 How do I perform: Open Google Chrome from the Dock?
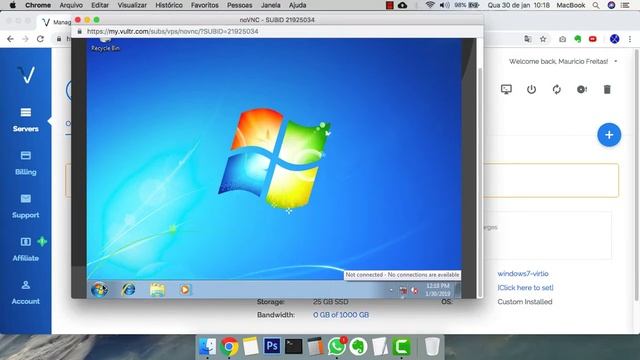tap(229, 347)
